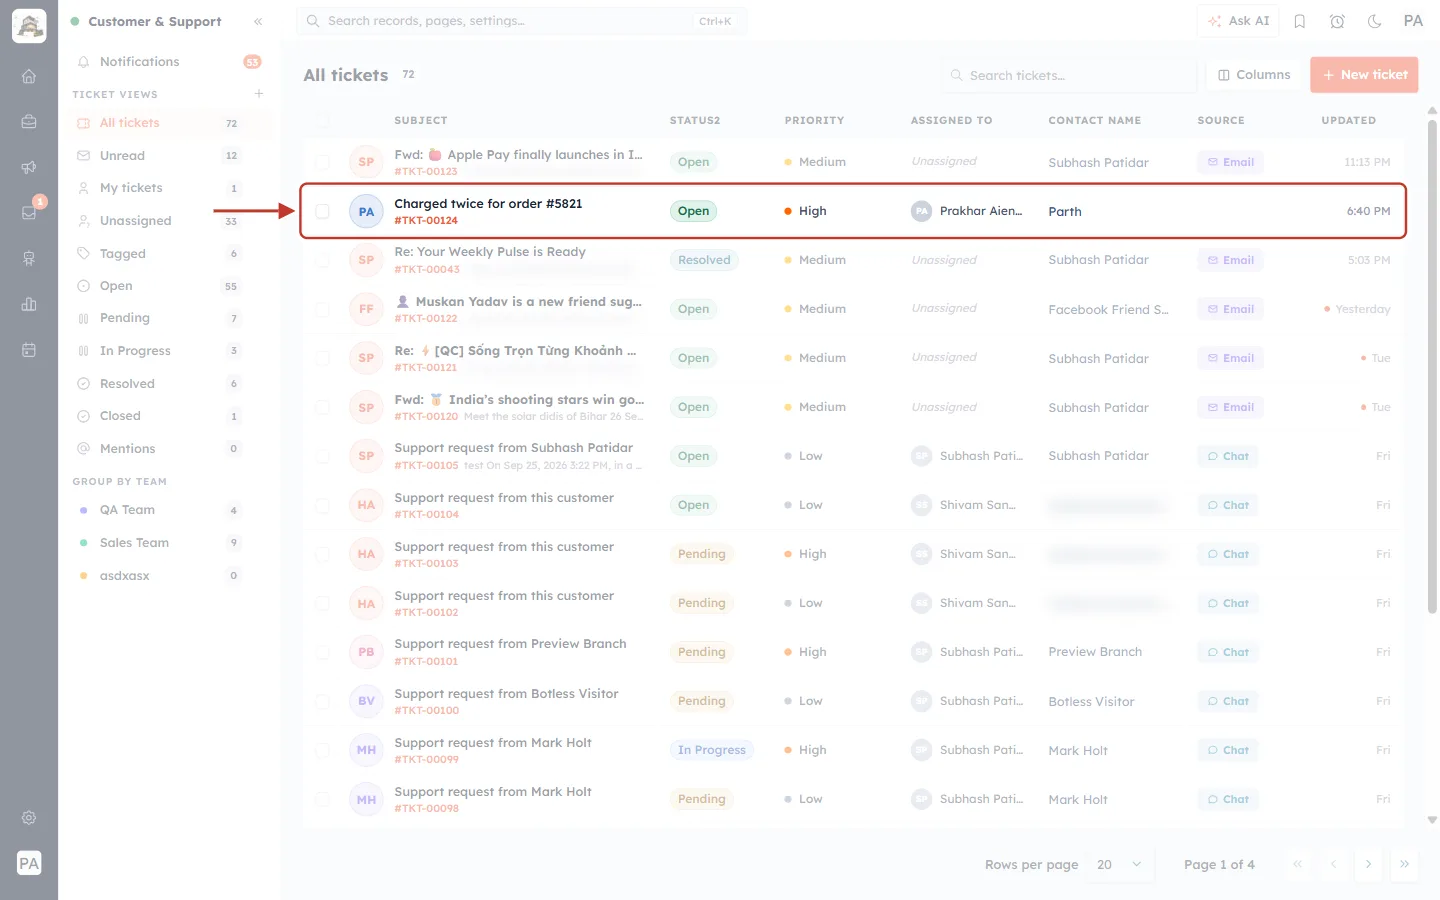Open settings gear in left rail

click(29, 818)
